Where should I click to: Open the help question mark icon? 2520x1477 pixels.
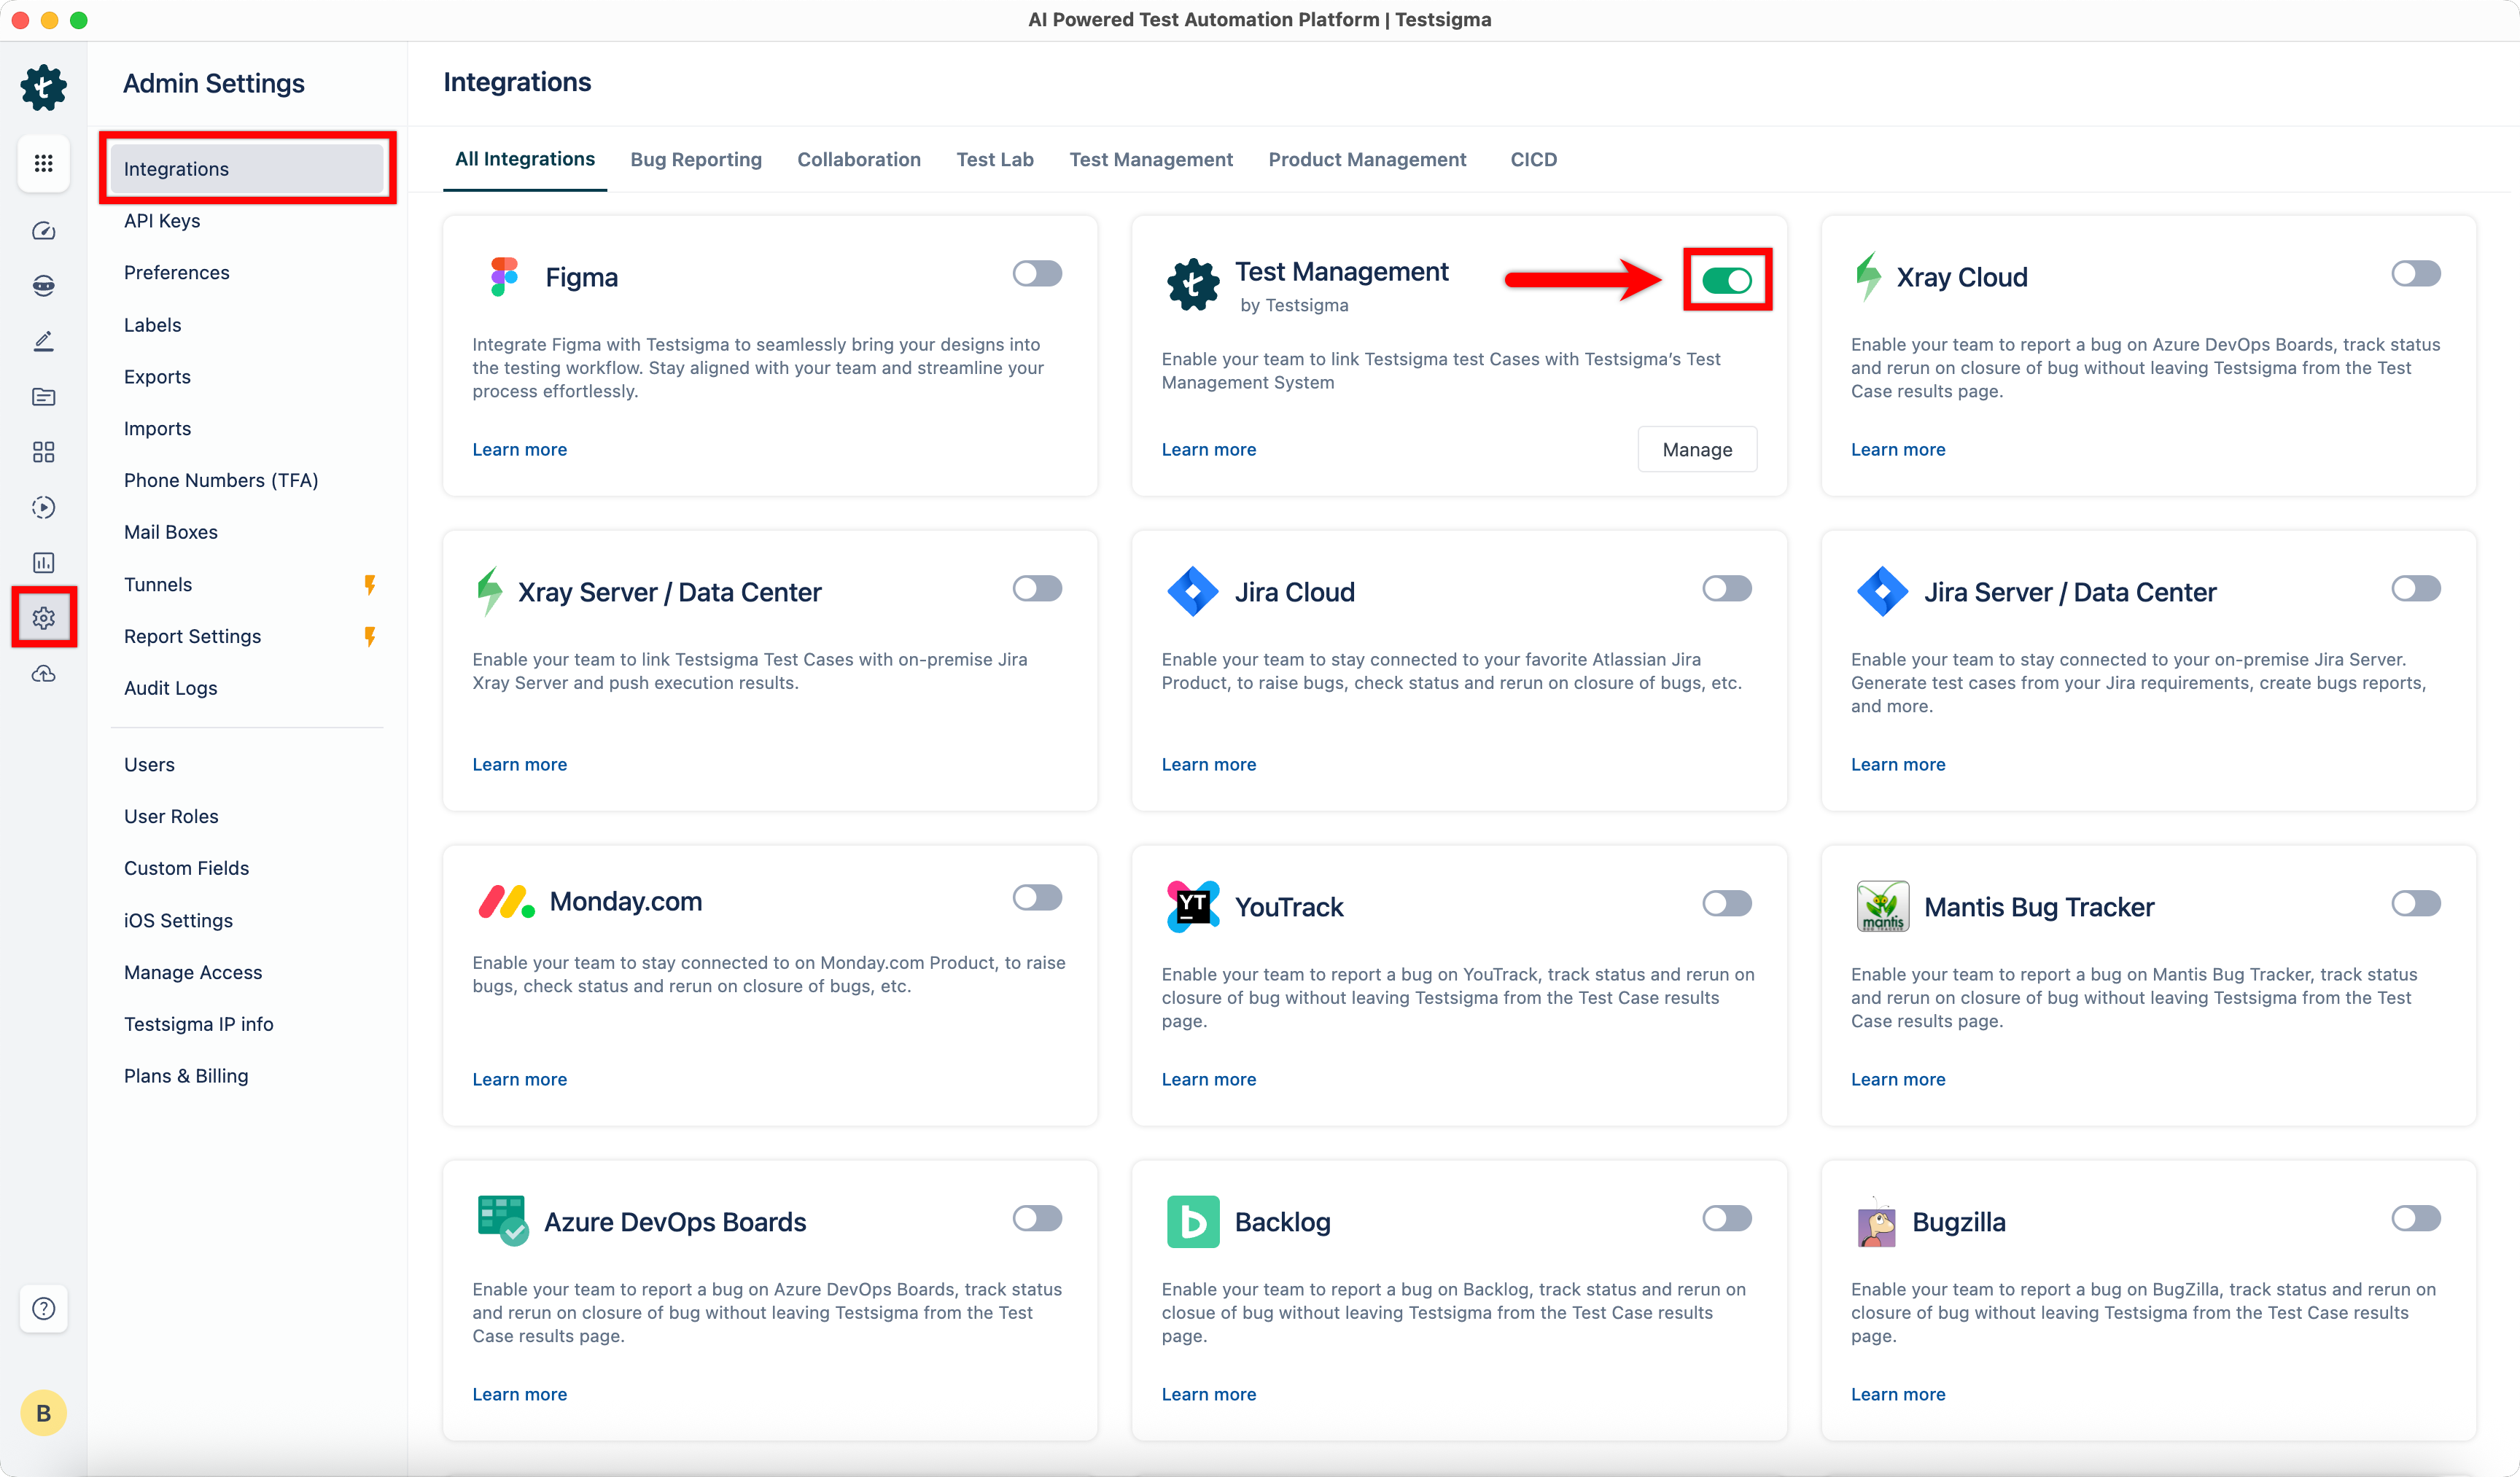tap(43, 1308)
